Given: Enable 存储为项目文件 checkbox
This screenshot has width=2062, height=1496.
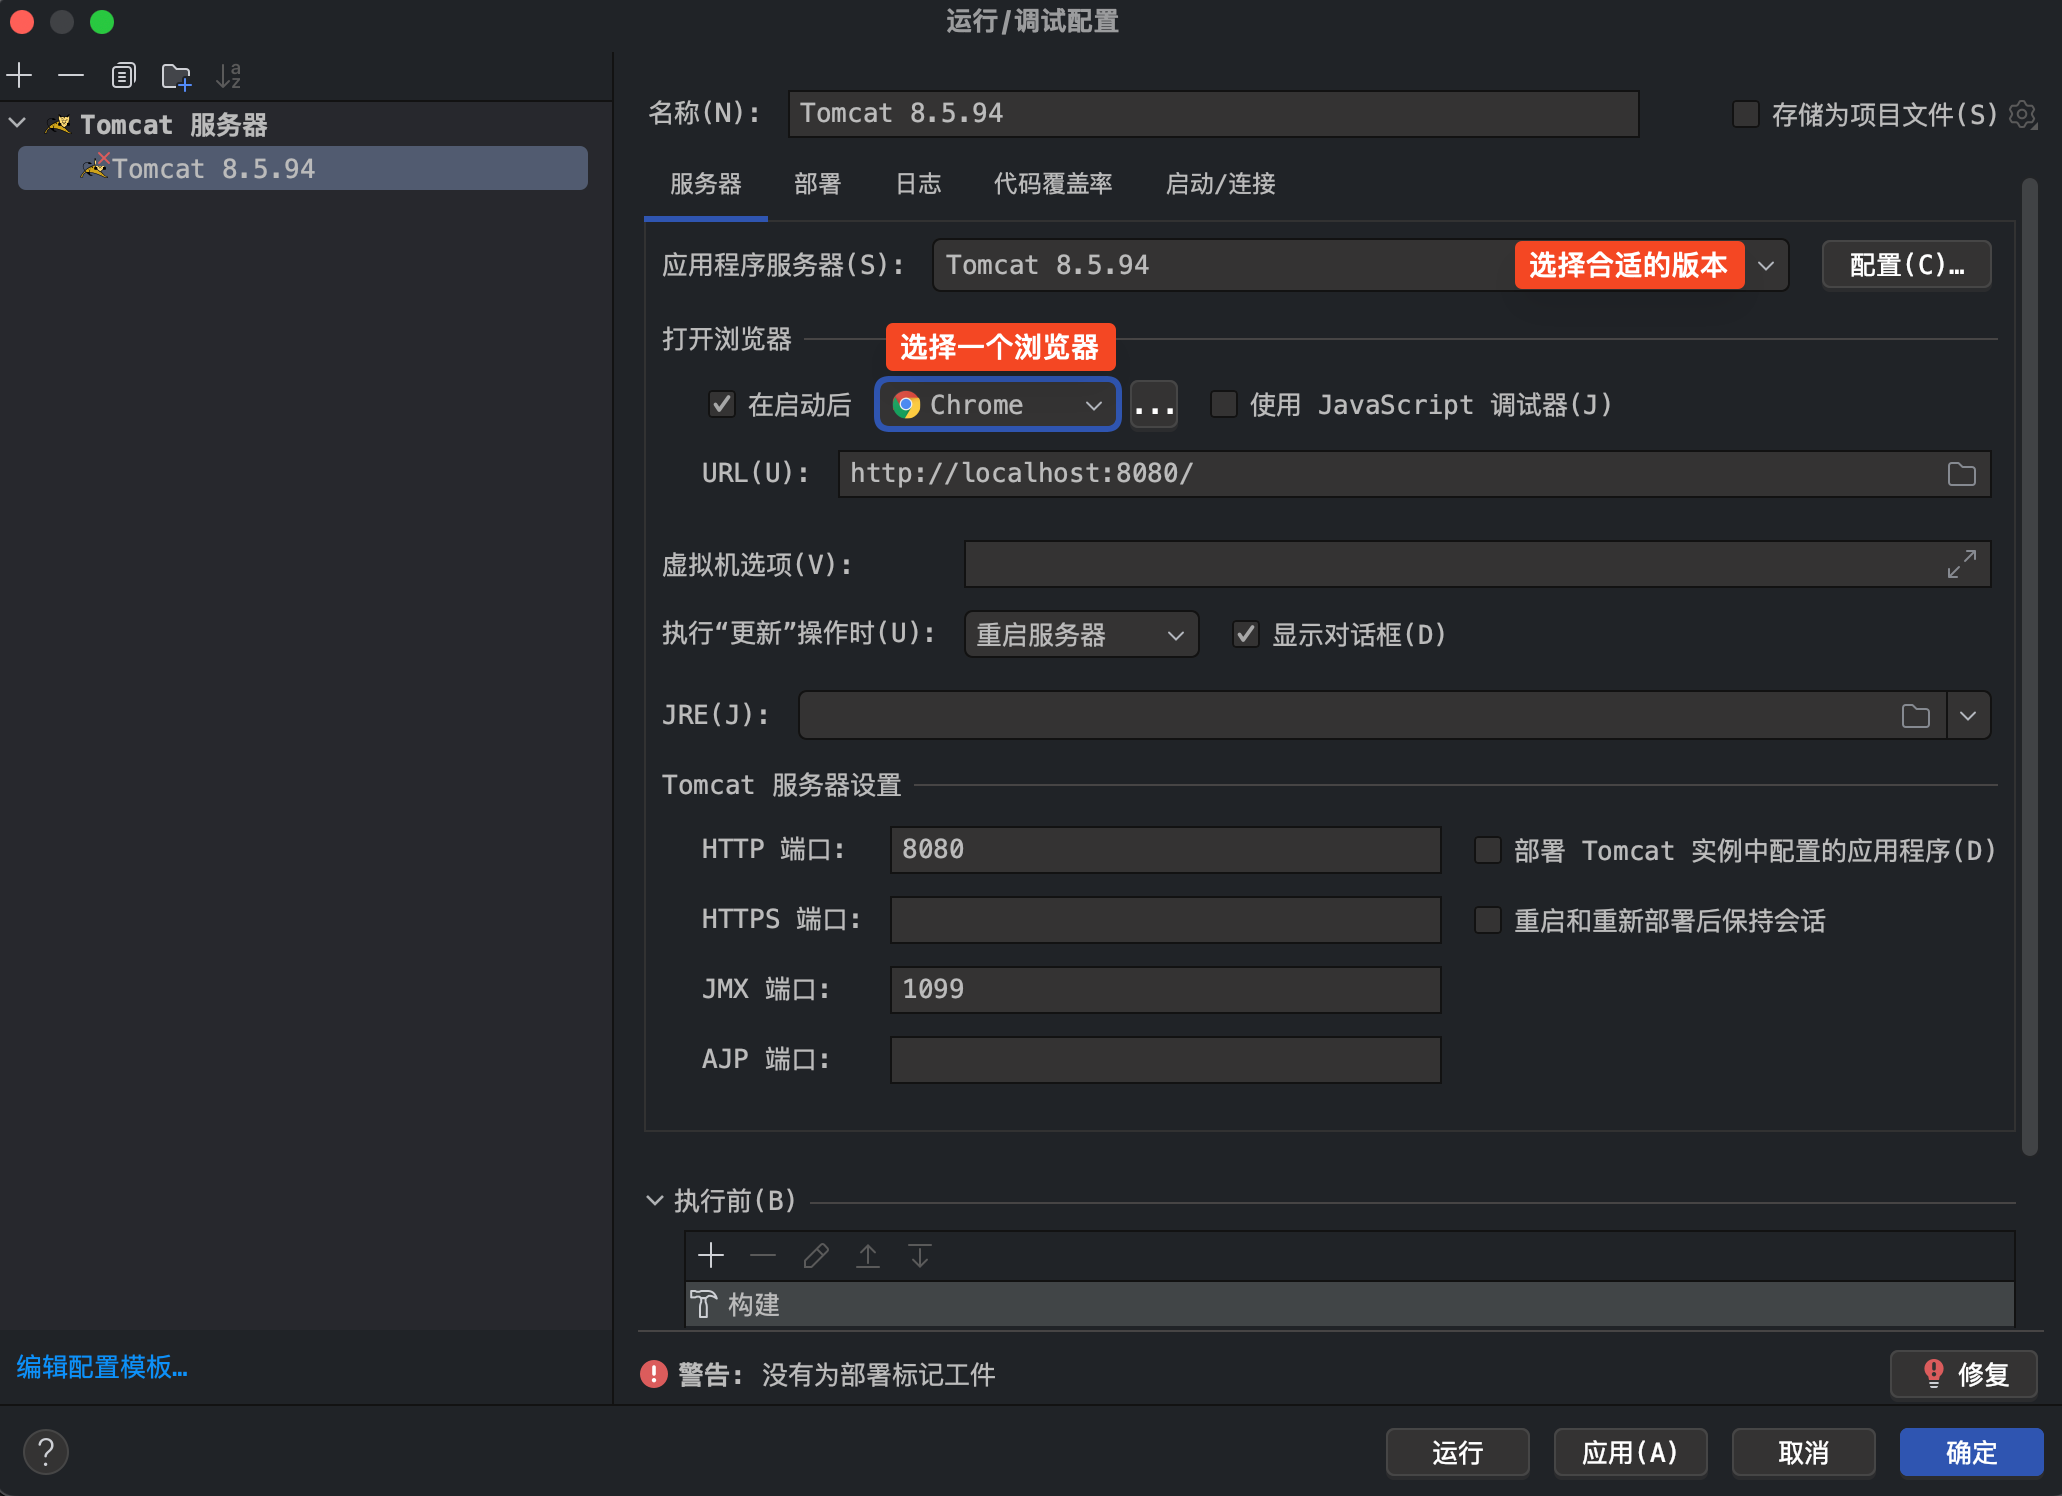Looking at the screenshot, I should [x=1746, y=114].
